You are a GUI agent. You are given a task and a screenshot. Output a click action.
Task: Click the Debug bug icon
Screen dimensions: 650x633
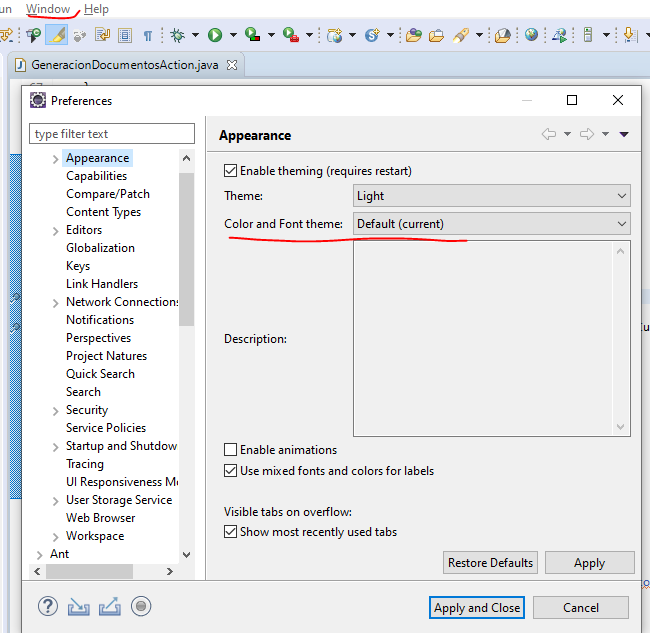177,35
